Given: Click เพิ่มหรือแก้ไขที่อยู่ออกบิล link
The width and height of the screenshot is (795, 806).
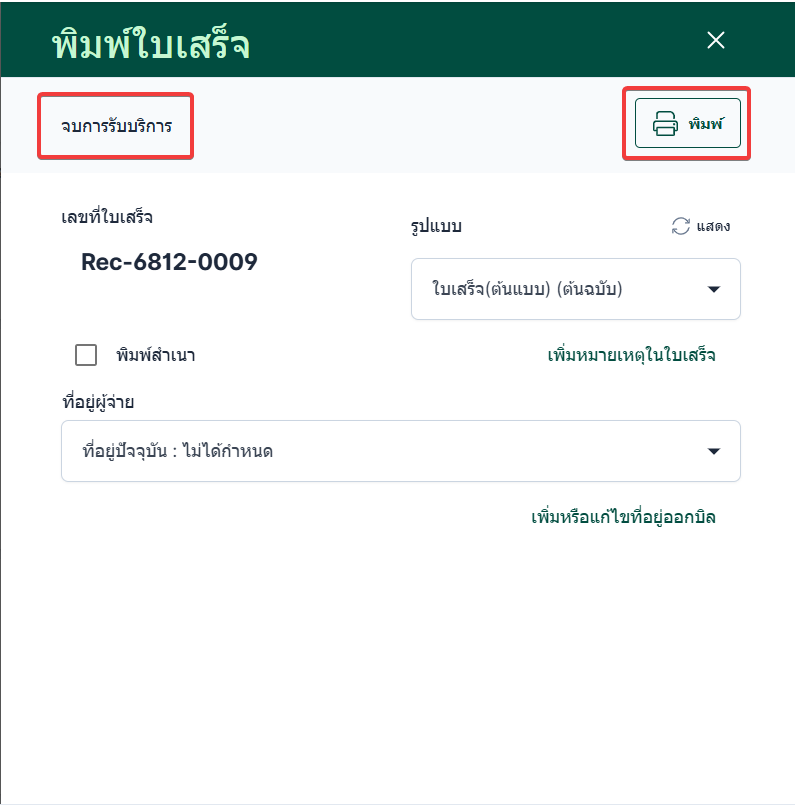Looking at the screenshot, I should point(623,517).
